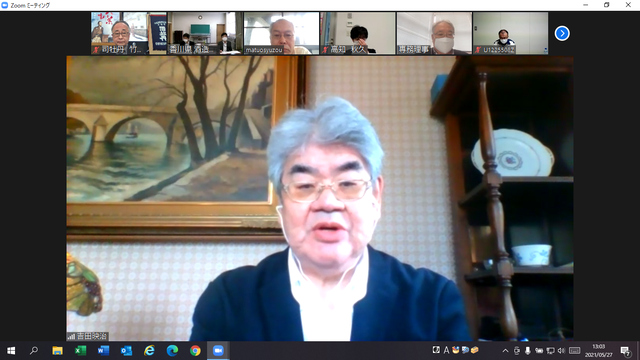Click muted microphone icon on 高知 thumbnail

tap(325, 50)
